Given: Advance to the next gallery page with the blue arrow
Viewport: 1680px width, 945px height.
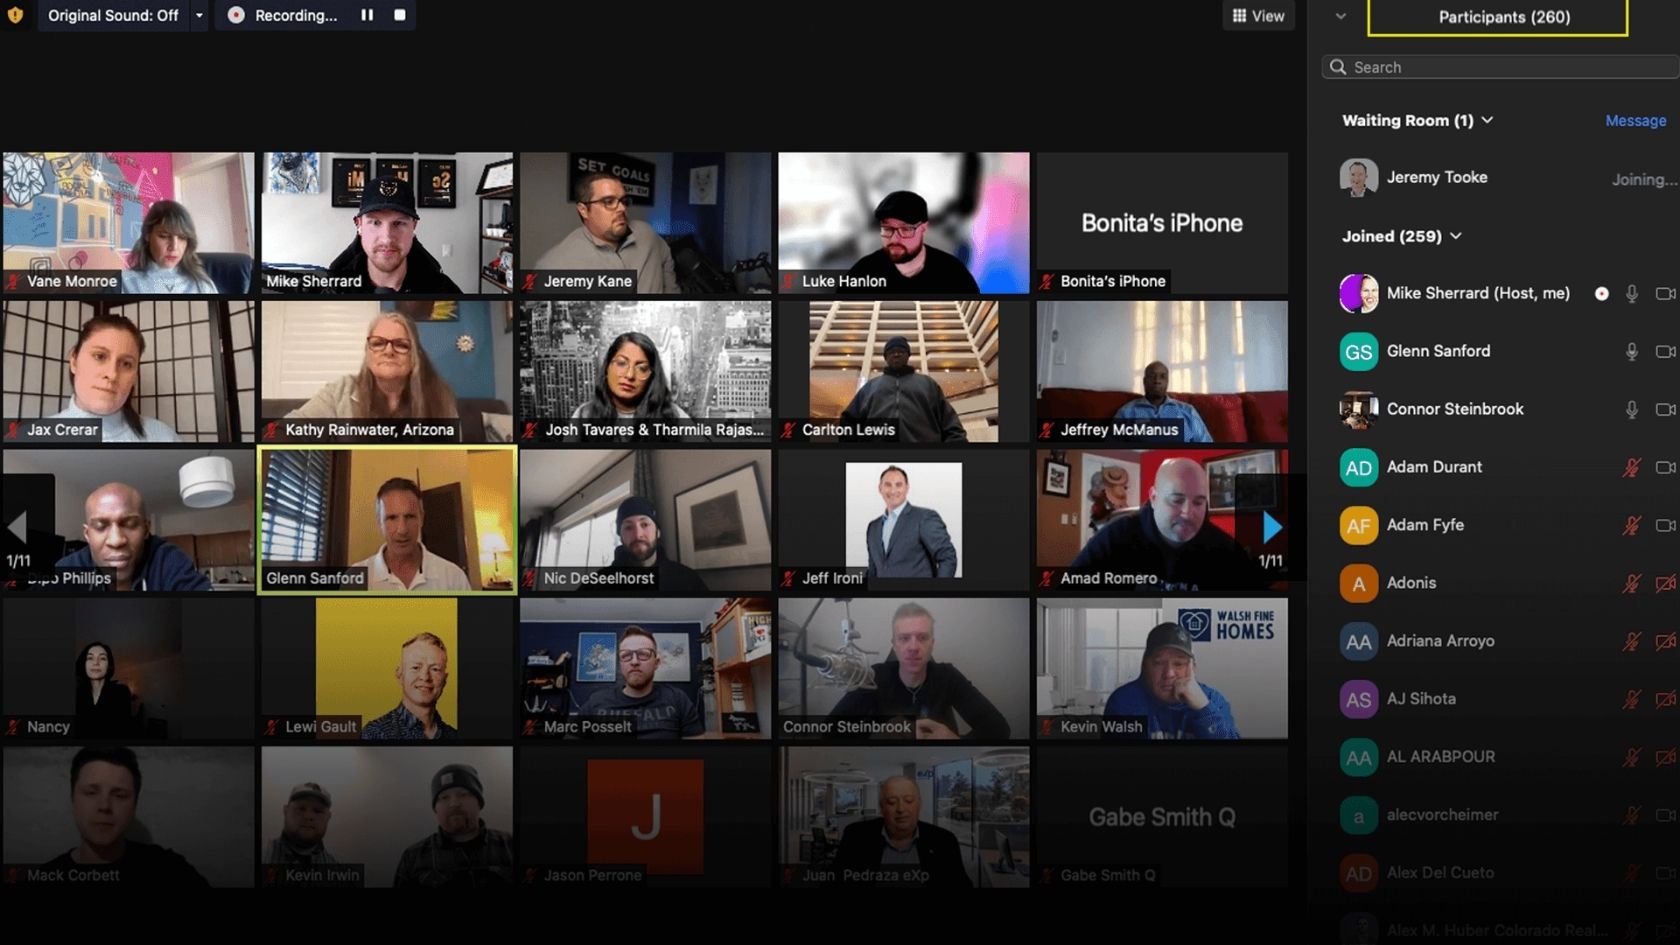Looking at the screenshot, I should click(x=1272, y=527).
